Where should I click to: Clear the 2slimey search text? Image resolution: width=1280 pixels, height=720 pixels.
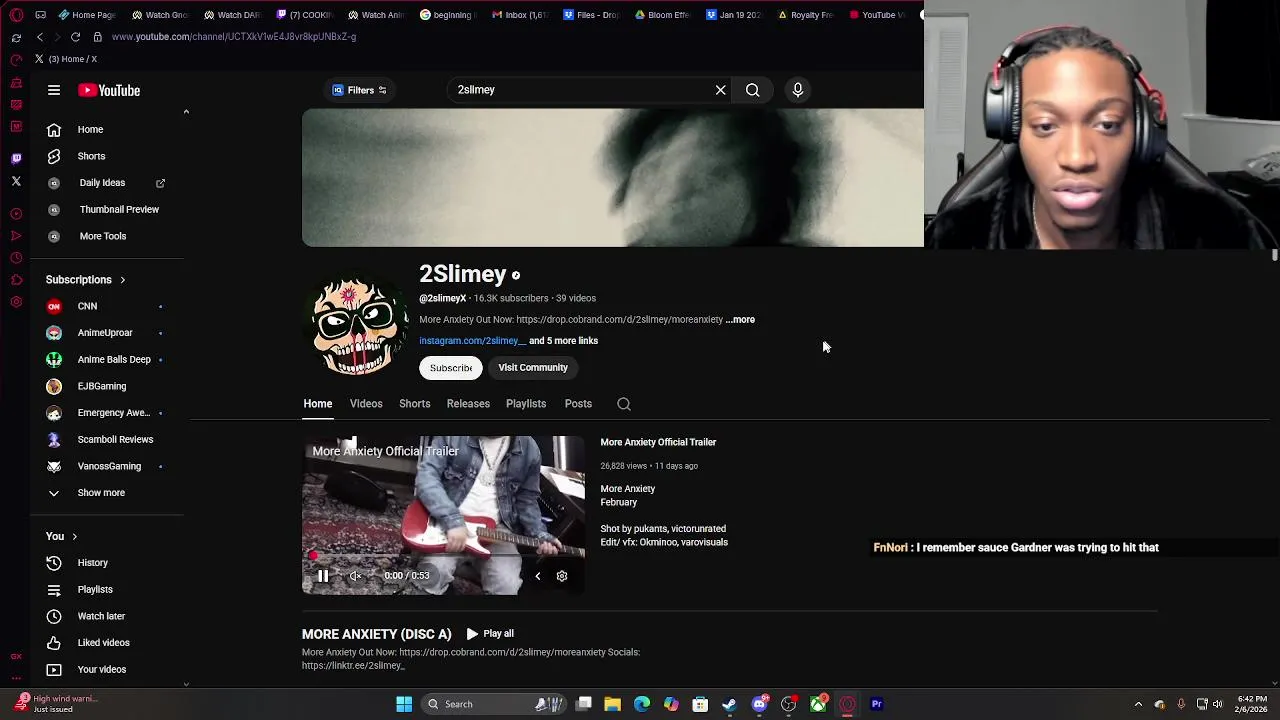pyautogui.click(x=720, y=90)
